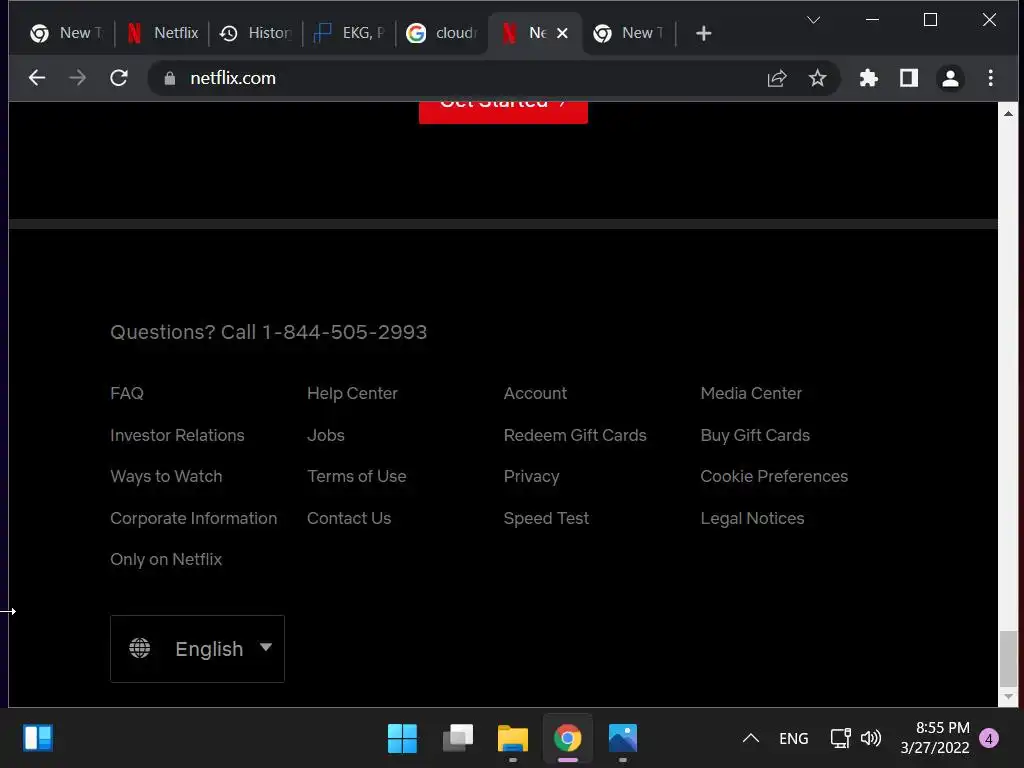This screenshot has width=1024, height=768.
Task: Switch to the Netflix tab
Action: pos(163,33)
